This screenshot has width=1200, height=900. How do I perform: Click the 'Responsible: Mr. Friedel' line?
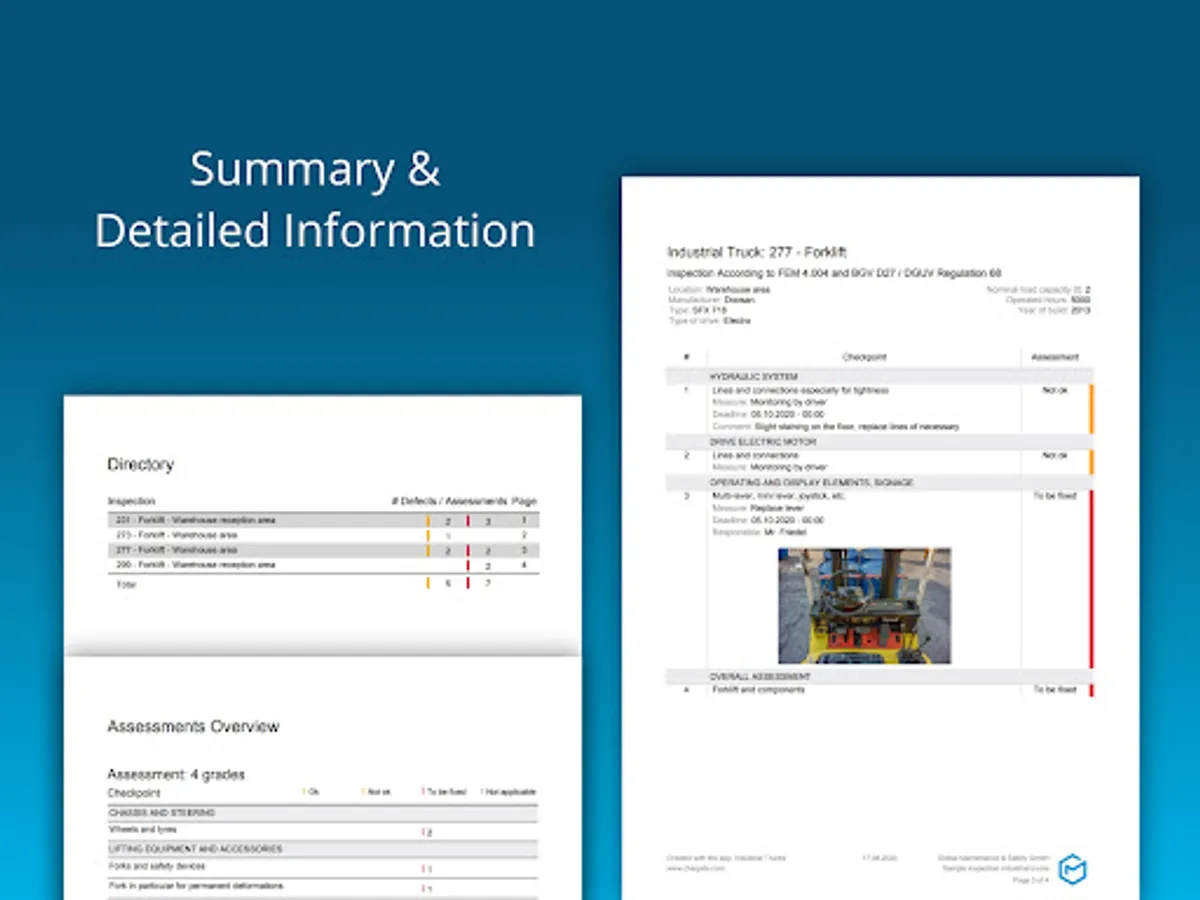[759, 532]
